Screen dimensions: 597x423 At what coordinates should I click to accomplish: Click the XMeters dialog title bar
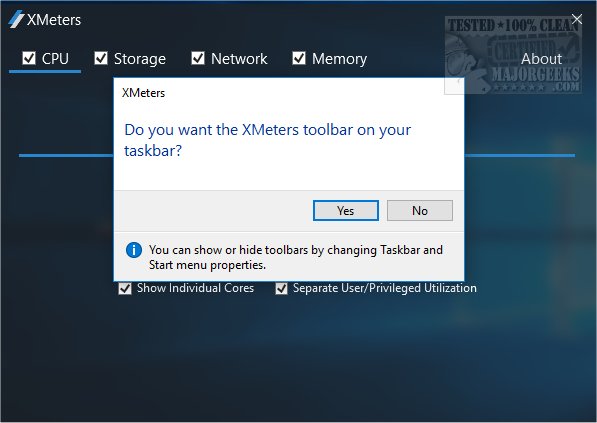289,93
